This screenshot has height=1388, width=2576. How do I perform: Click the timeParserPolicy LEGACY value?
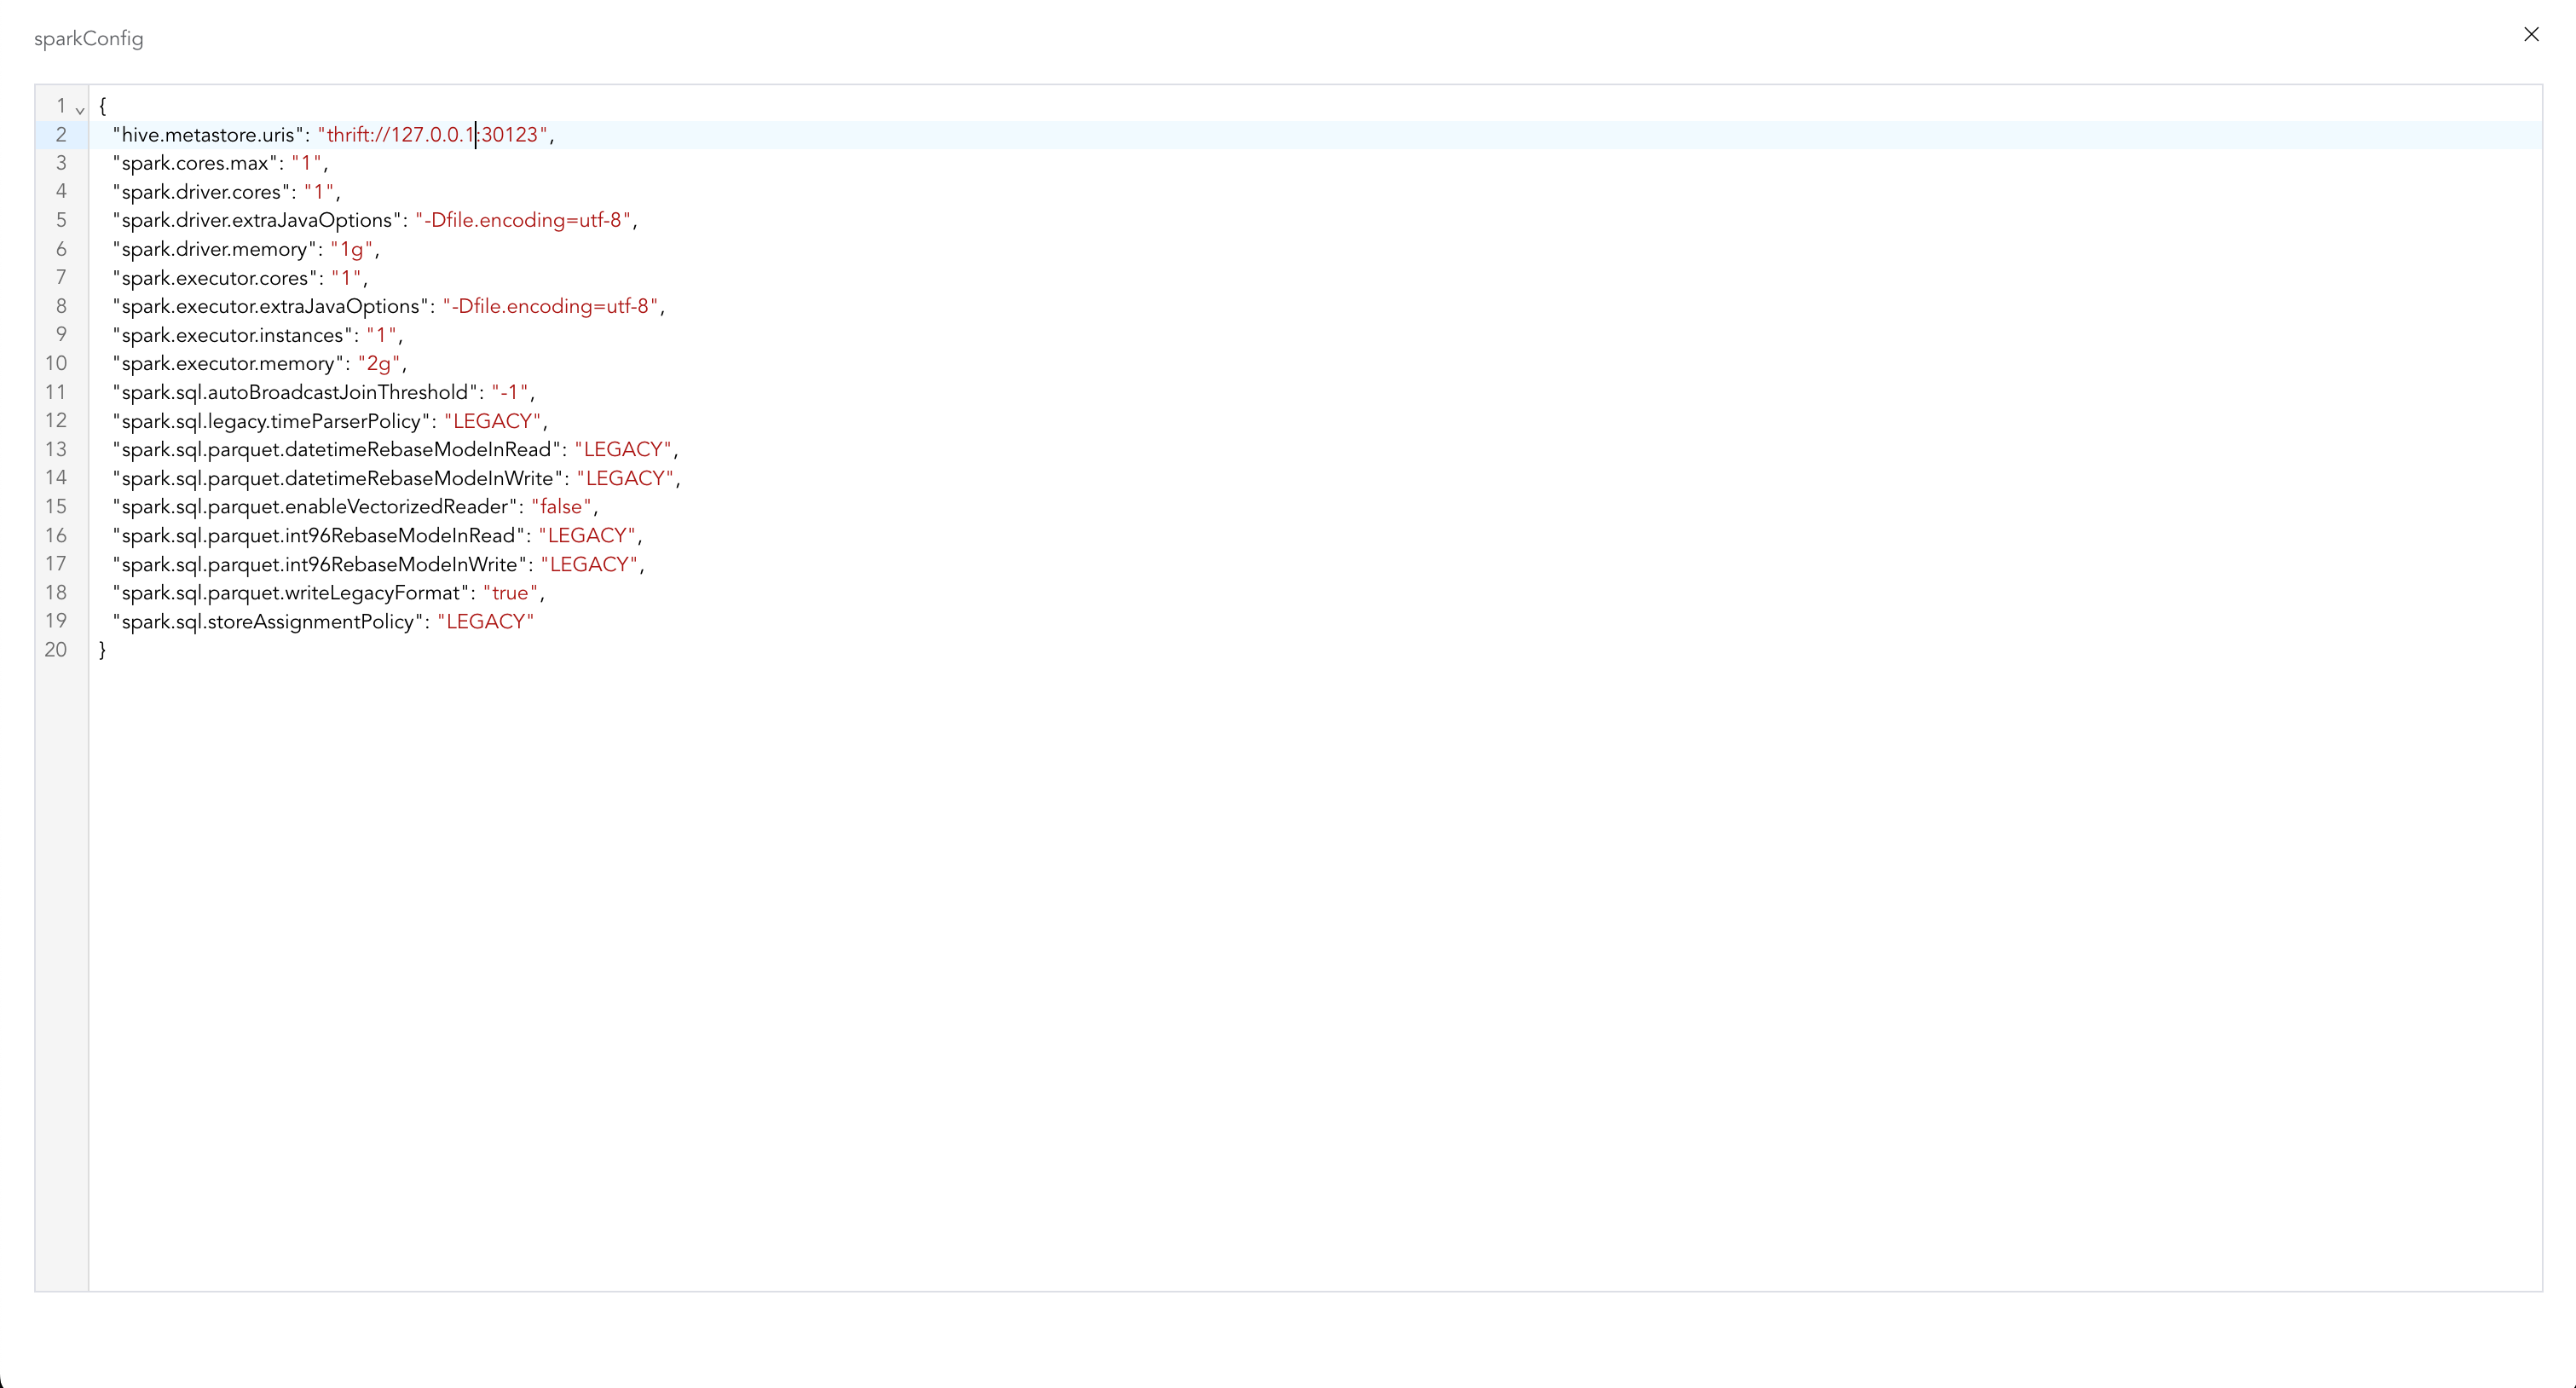[x=492, y=421]
